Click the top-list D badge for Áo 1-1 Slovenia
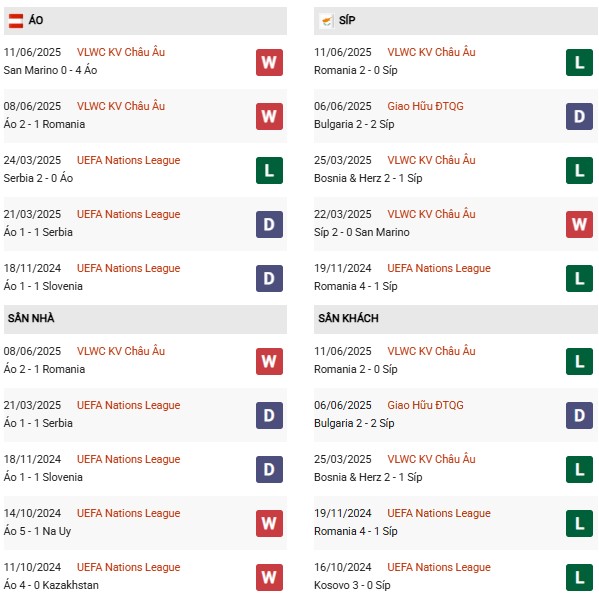Viewport: 599px width, 603px height. point(269,278)
